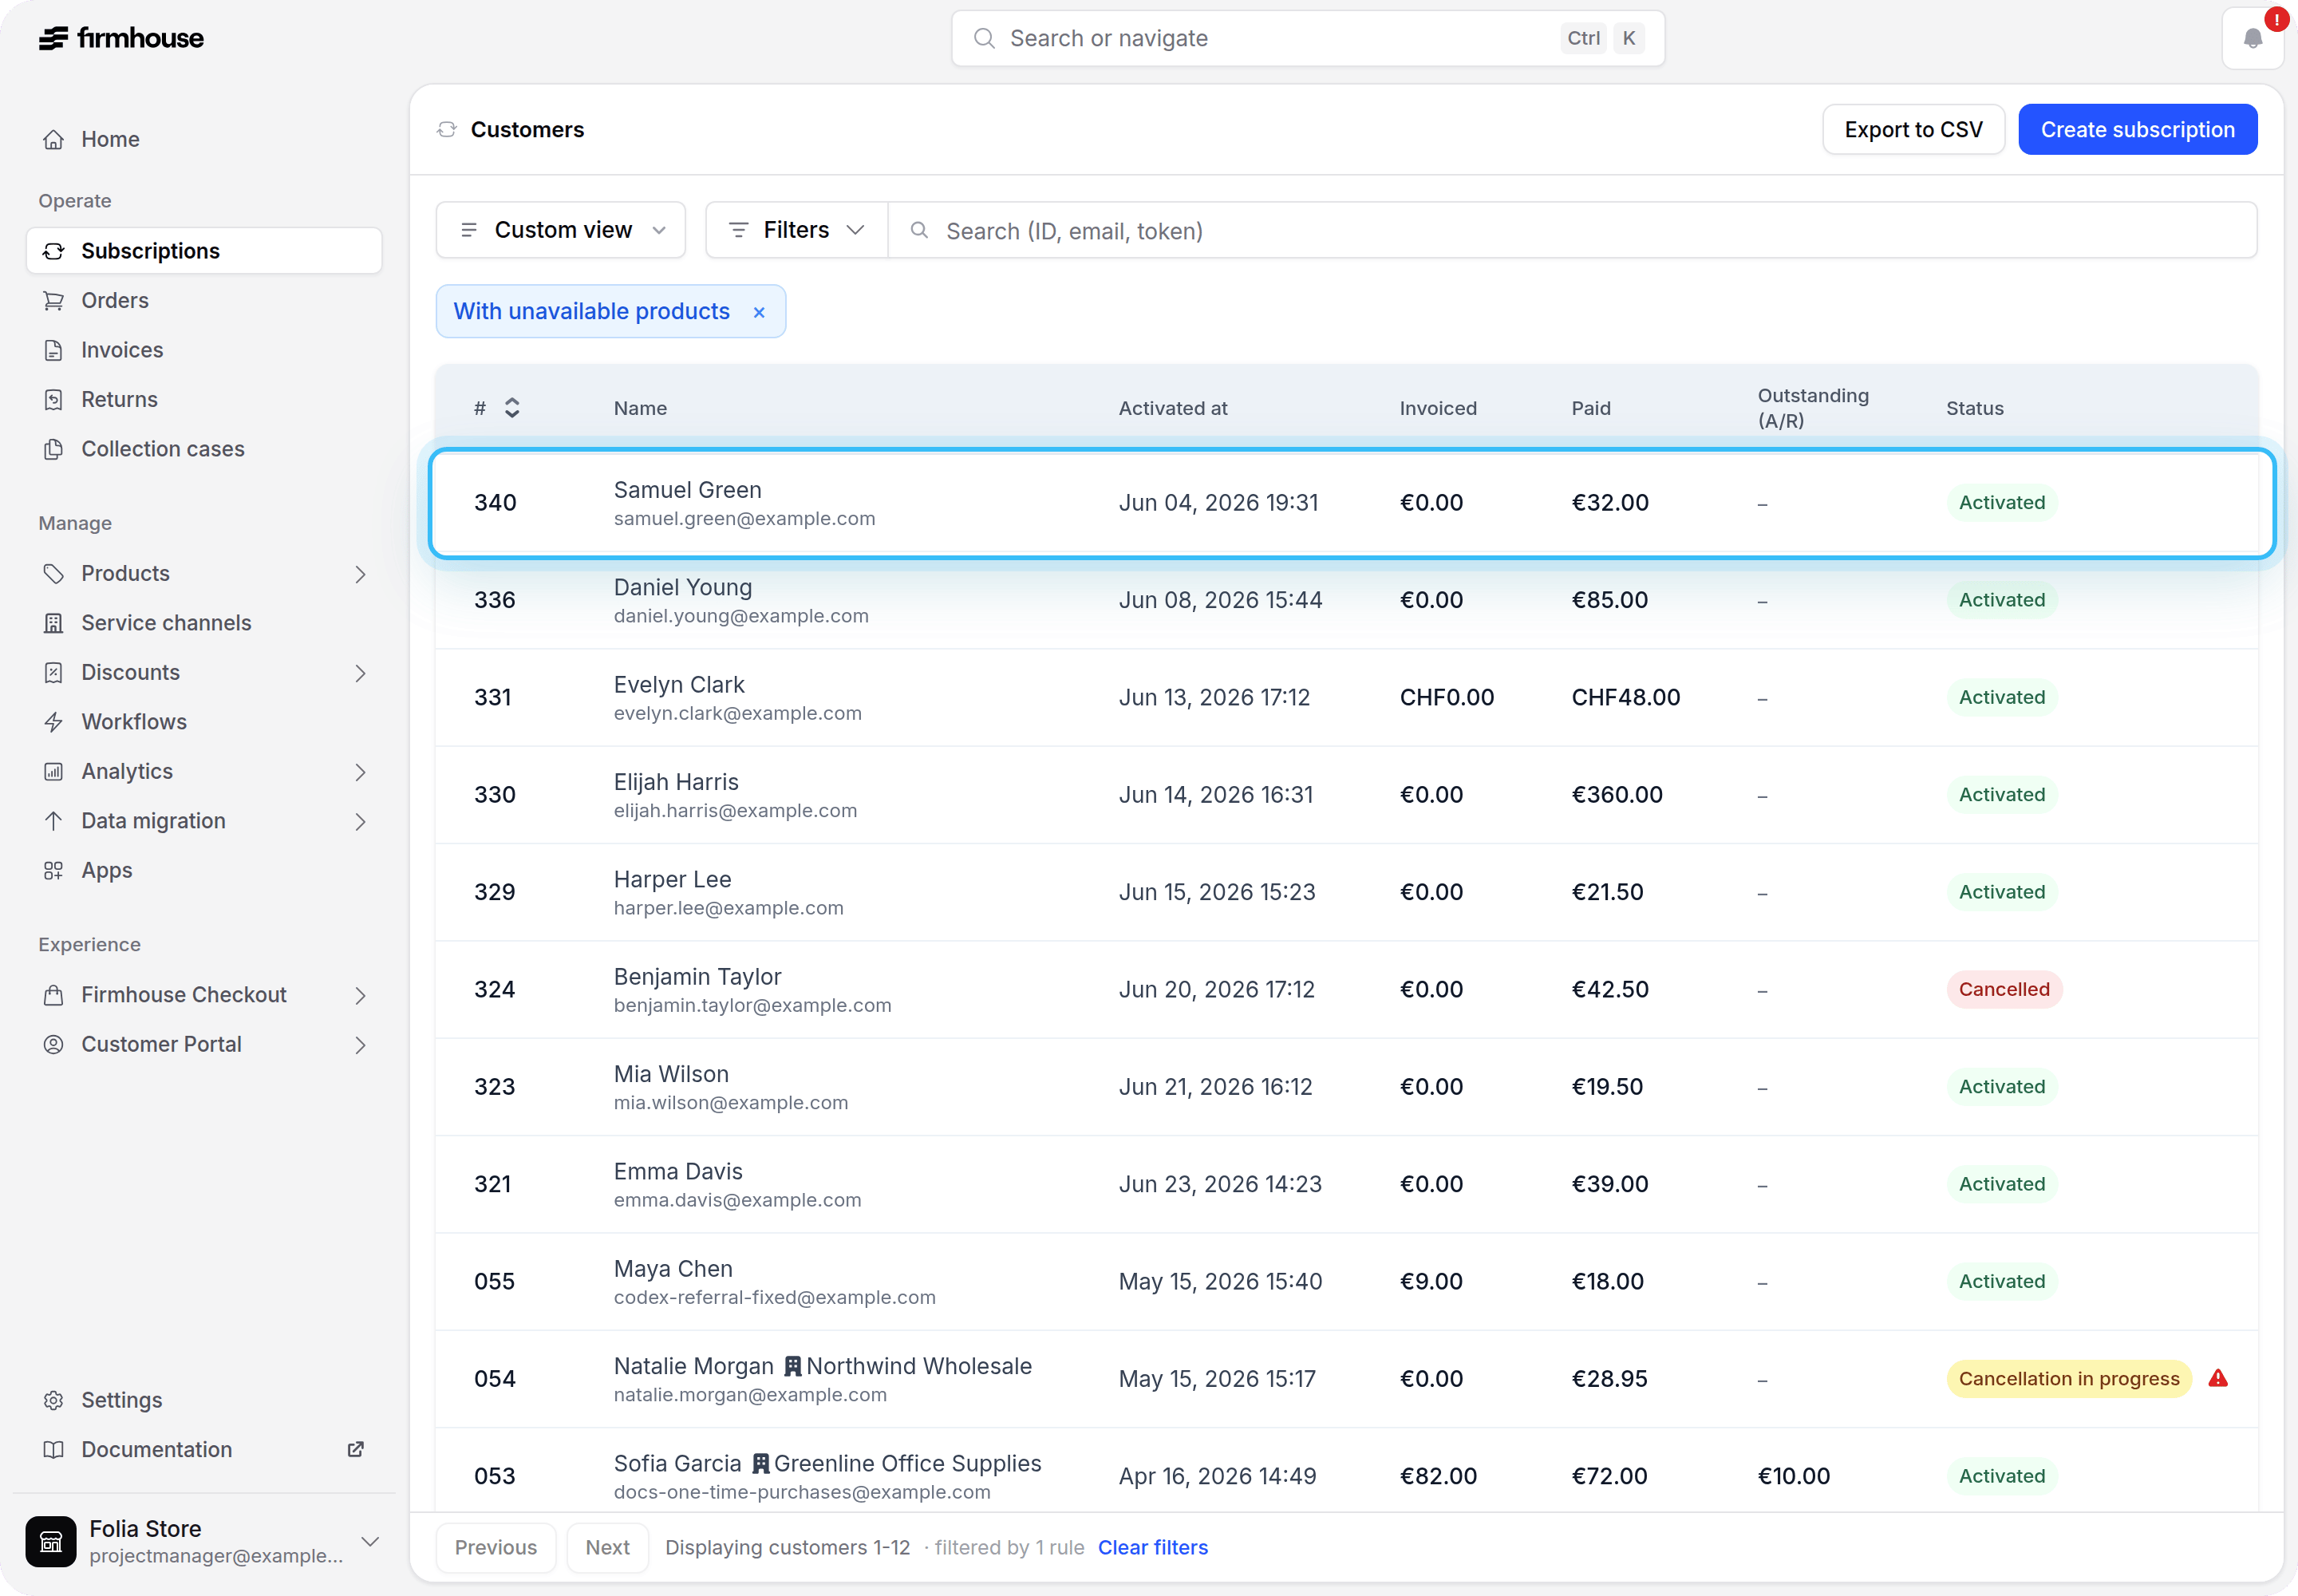Click the Discounts percent icon
The height and width of the screenshot is (1596, 2298).
54,672
